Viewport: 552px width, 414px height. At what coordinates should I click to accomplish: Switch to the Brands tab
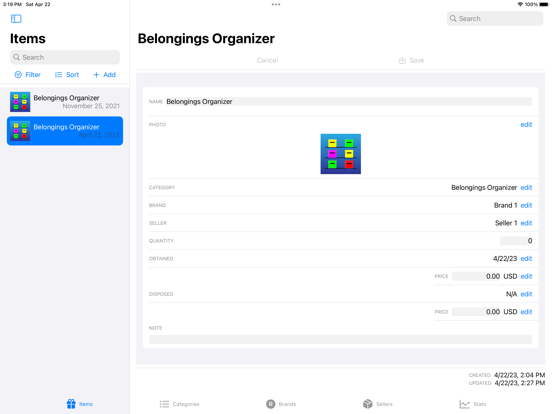click(281, 404)
